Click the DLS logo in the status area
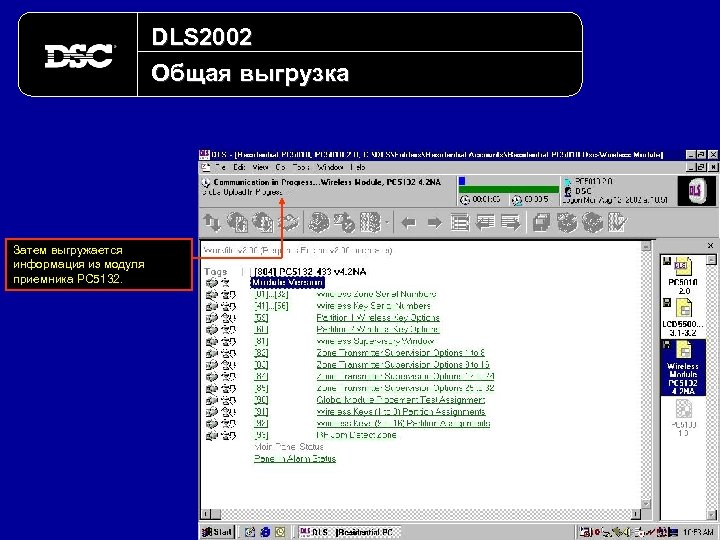Screen dimensions: 720x540 coord(696,191)
